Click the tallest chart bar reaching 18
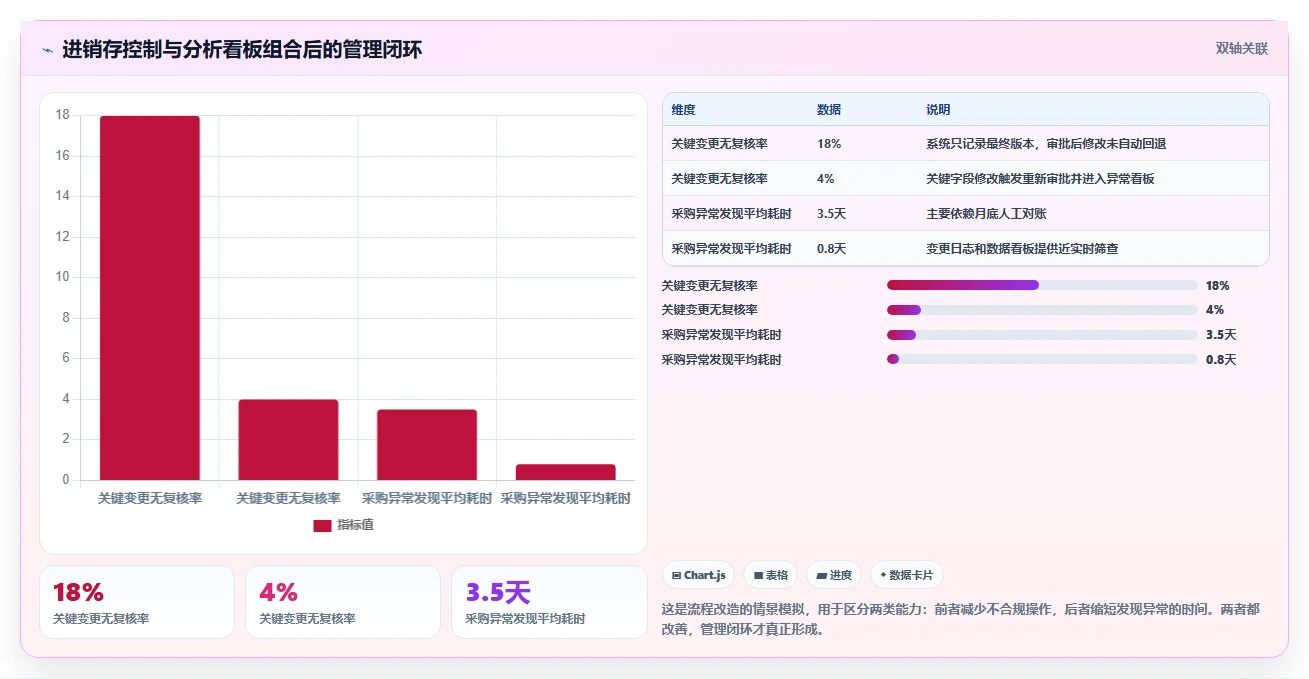This screenshot has width=1309, height=679. (x=150, y=298)
